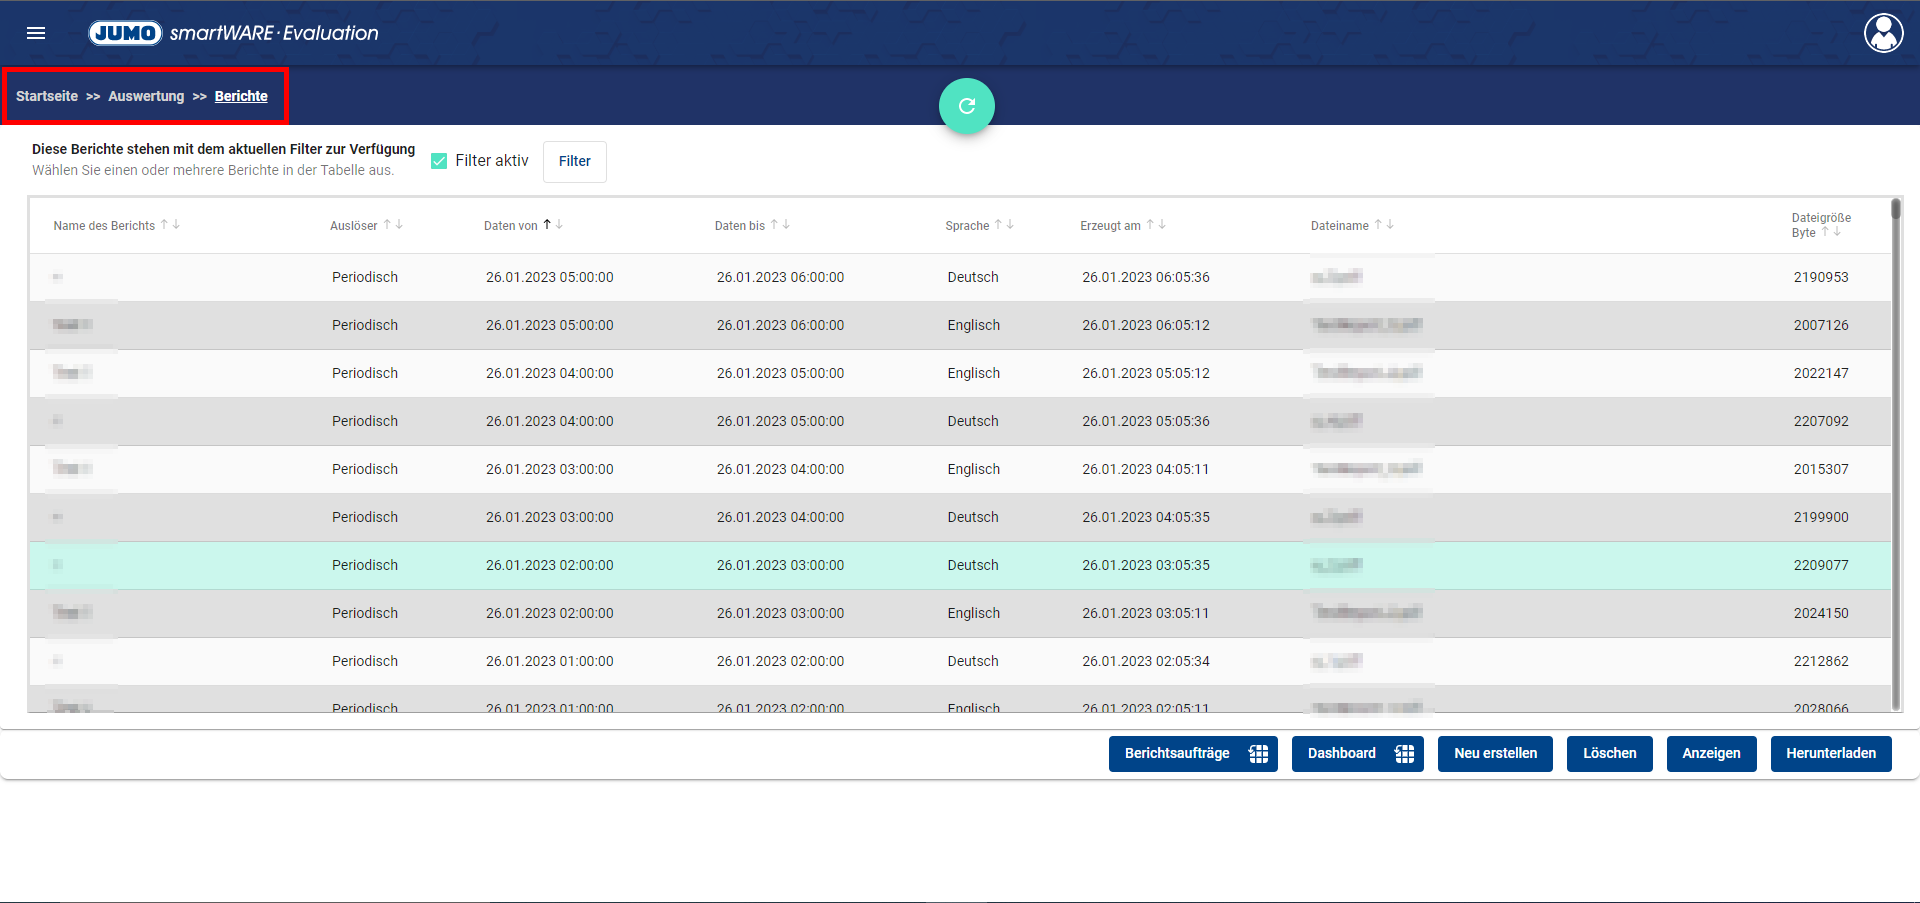Click the file size 2015307 cell
The image size is (1920, 903).
[1821, 470]
